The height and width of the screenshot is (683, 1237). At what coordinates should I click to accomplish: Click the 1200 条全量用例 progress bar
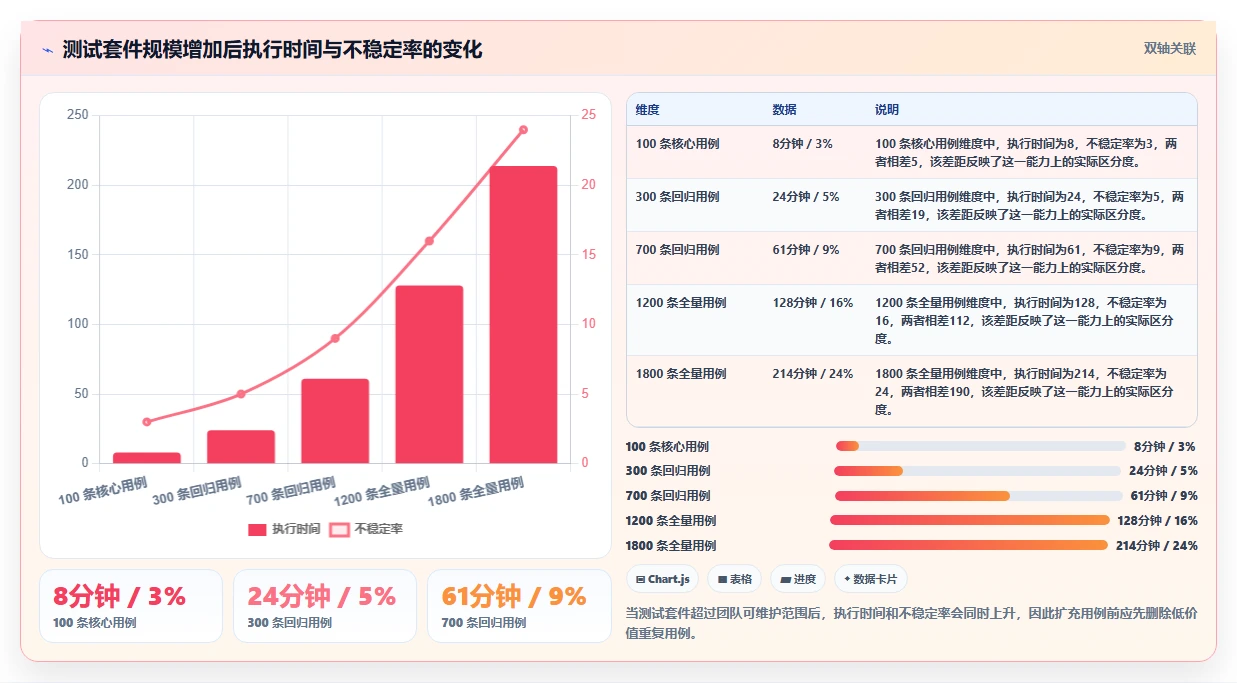point(970,520)
